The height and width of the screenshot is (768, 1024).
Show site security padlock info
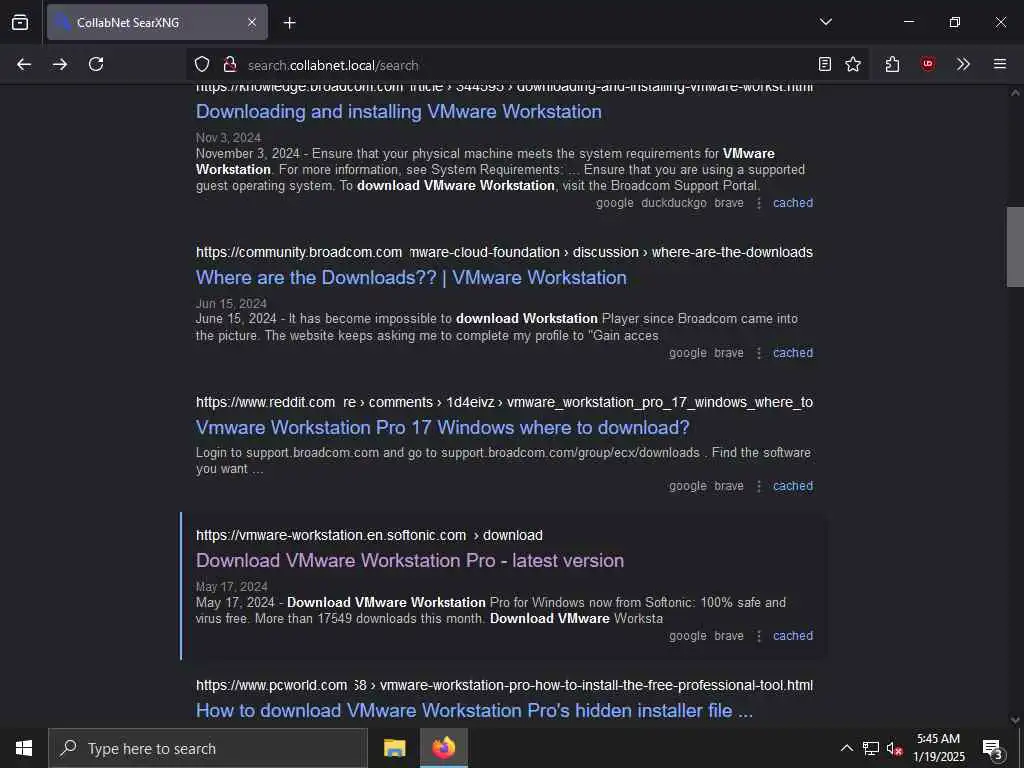[x=229, y=64]
